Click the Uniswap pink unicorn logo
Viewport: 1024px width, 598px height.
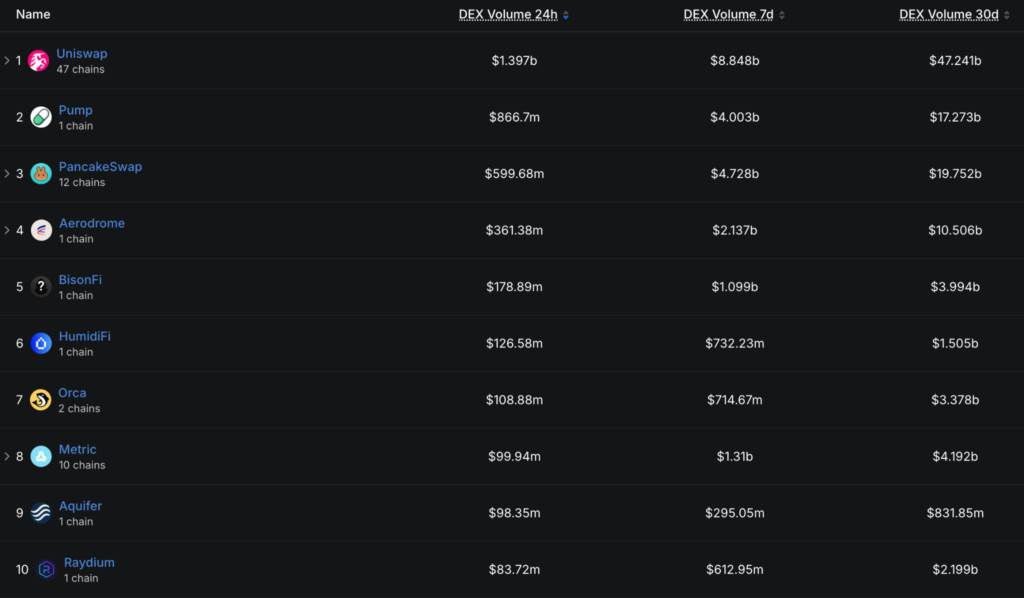click(x=38, y=61)
